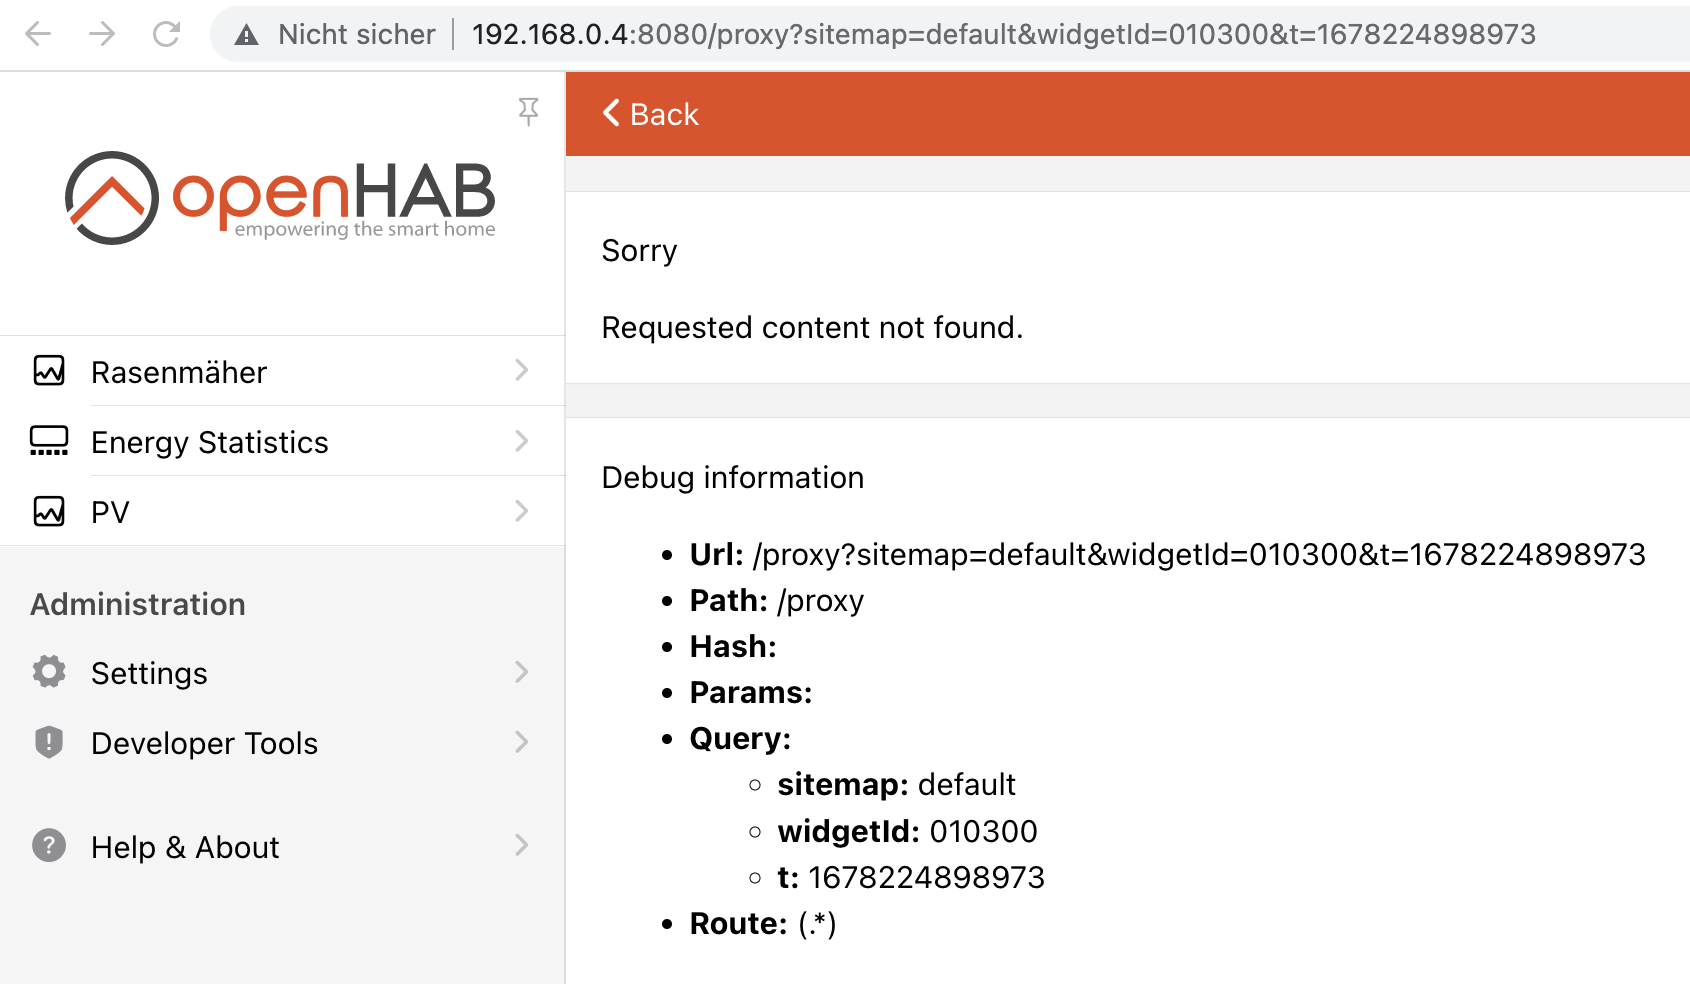The image size is (1690, 984).
Task: Select the Energy Statistics panel icon
Action: pos(49,441)
